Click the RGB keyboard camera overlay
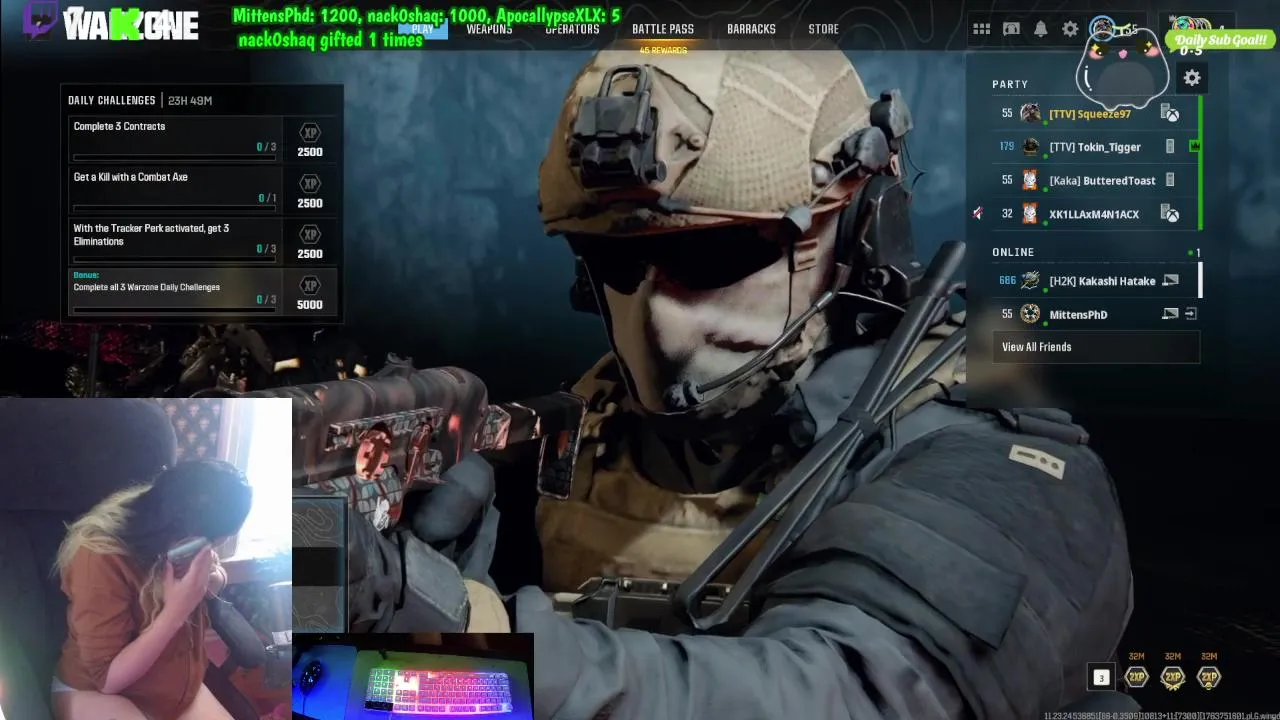 coord(413,677)
